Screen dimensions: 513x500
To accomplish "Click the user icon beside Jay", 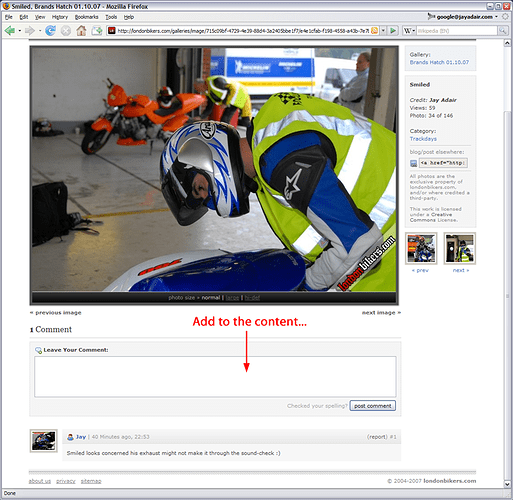I will [x=70, y=437].
